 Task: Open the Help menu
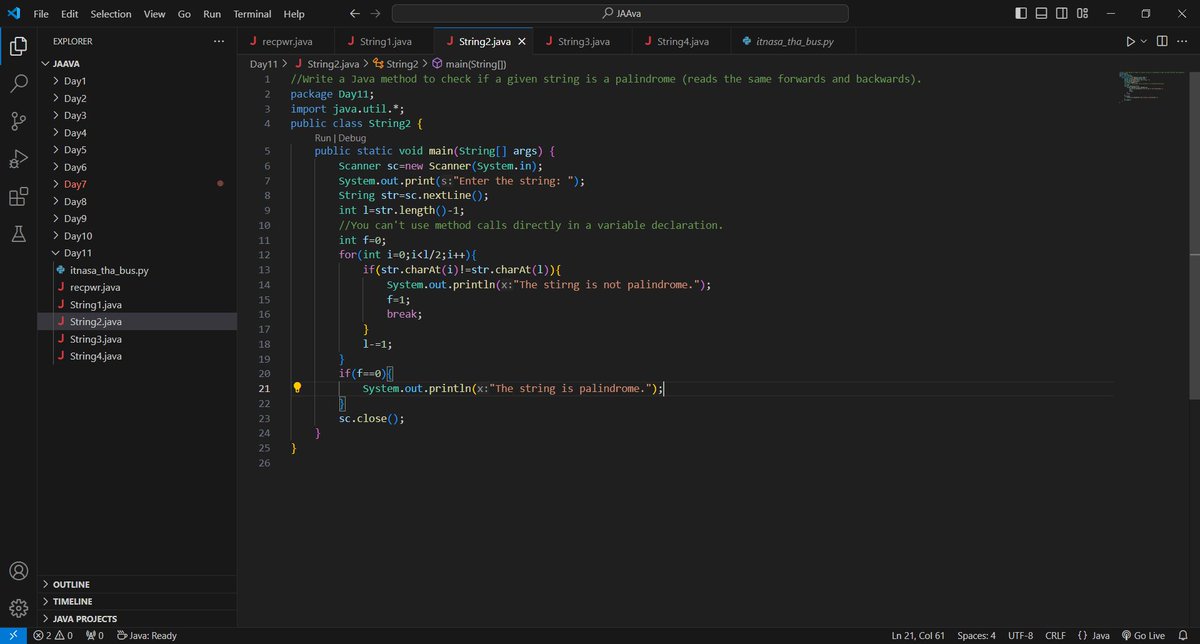pos(294,14)
